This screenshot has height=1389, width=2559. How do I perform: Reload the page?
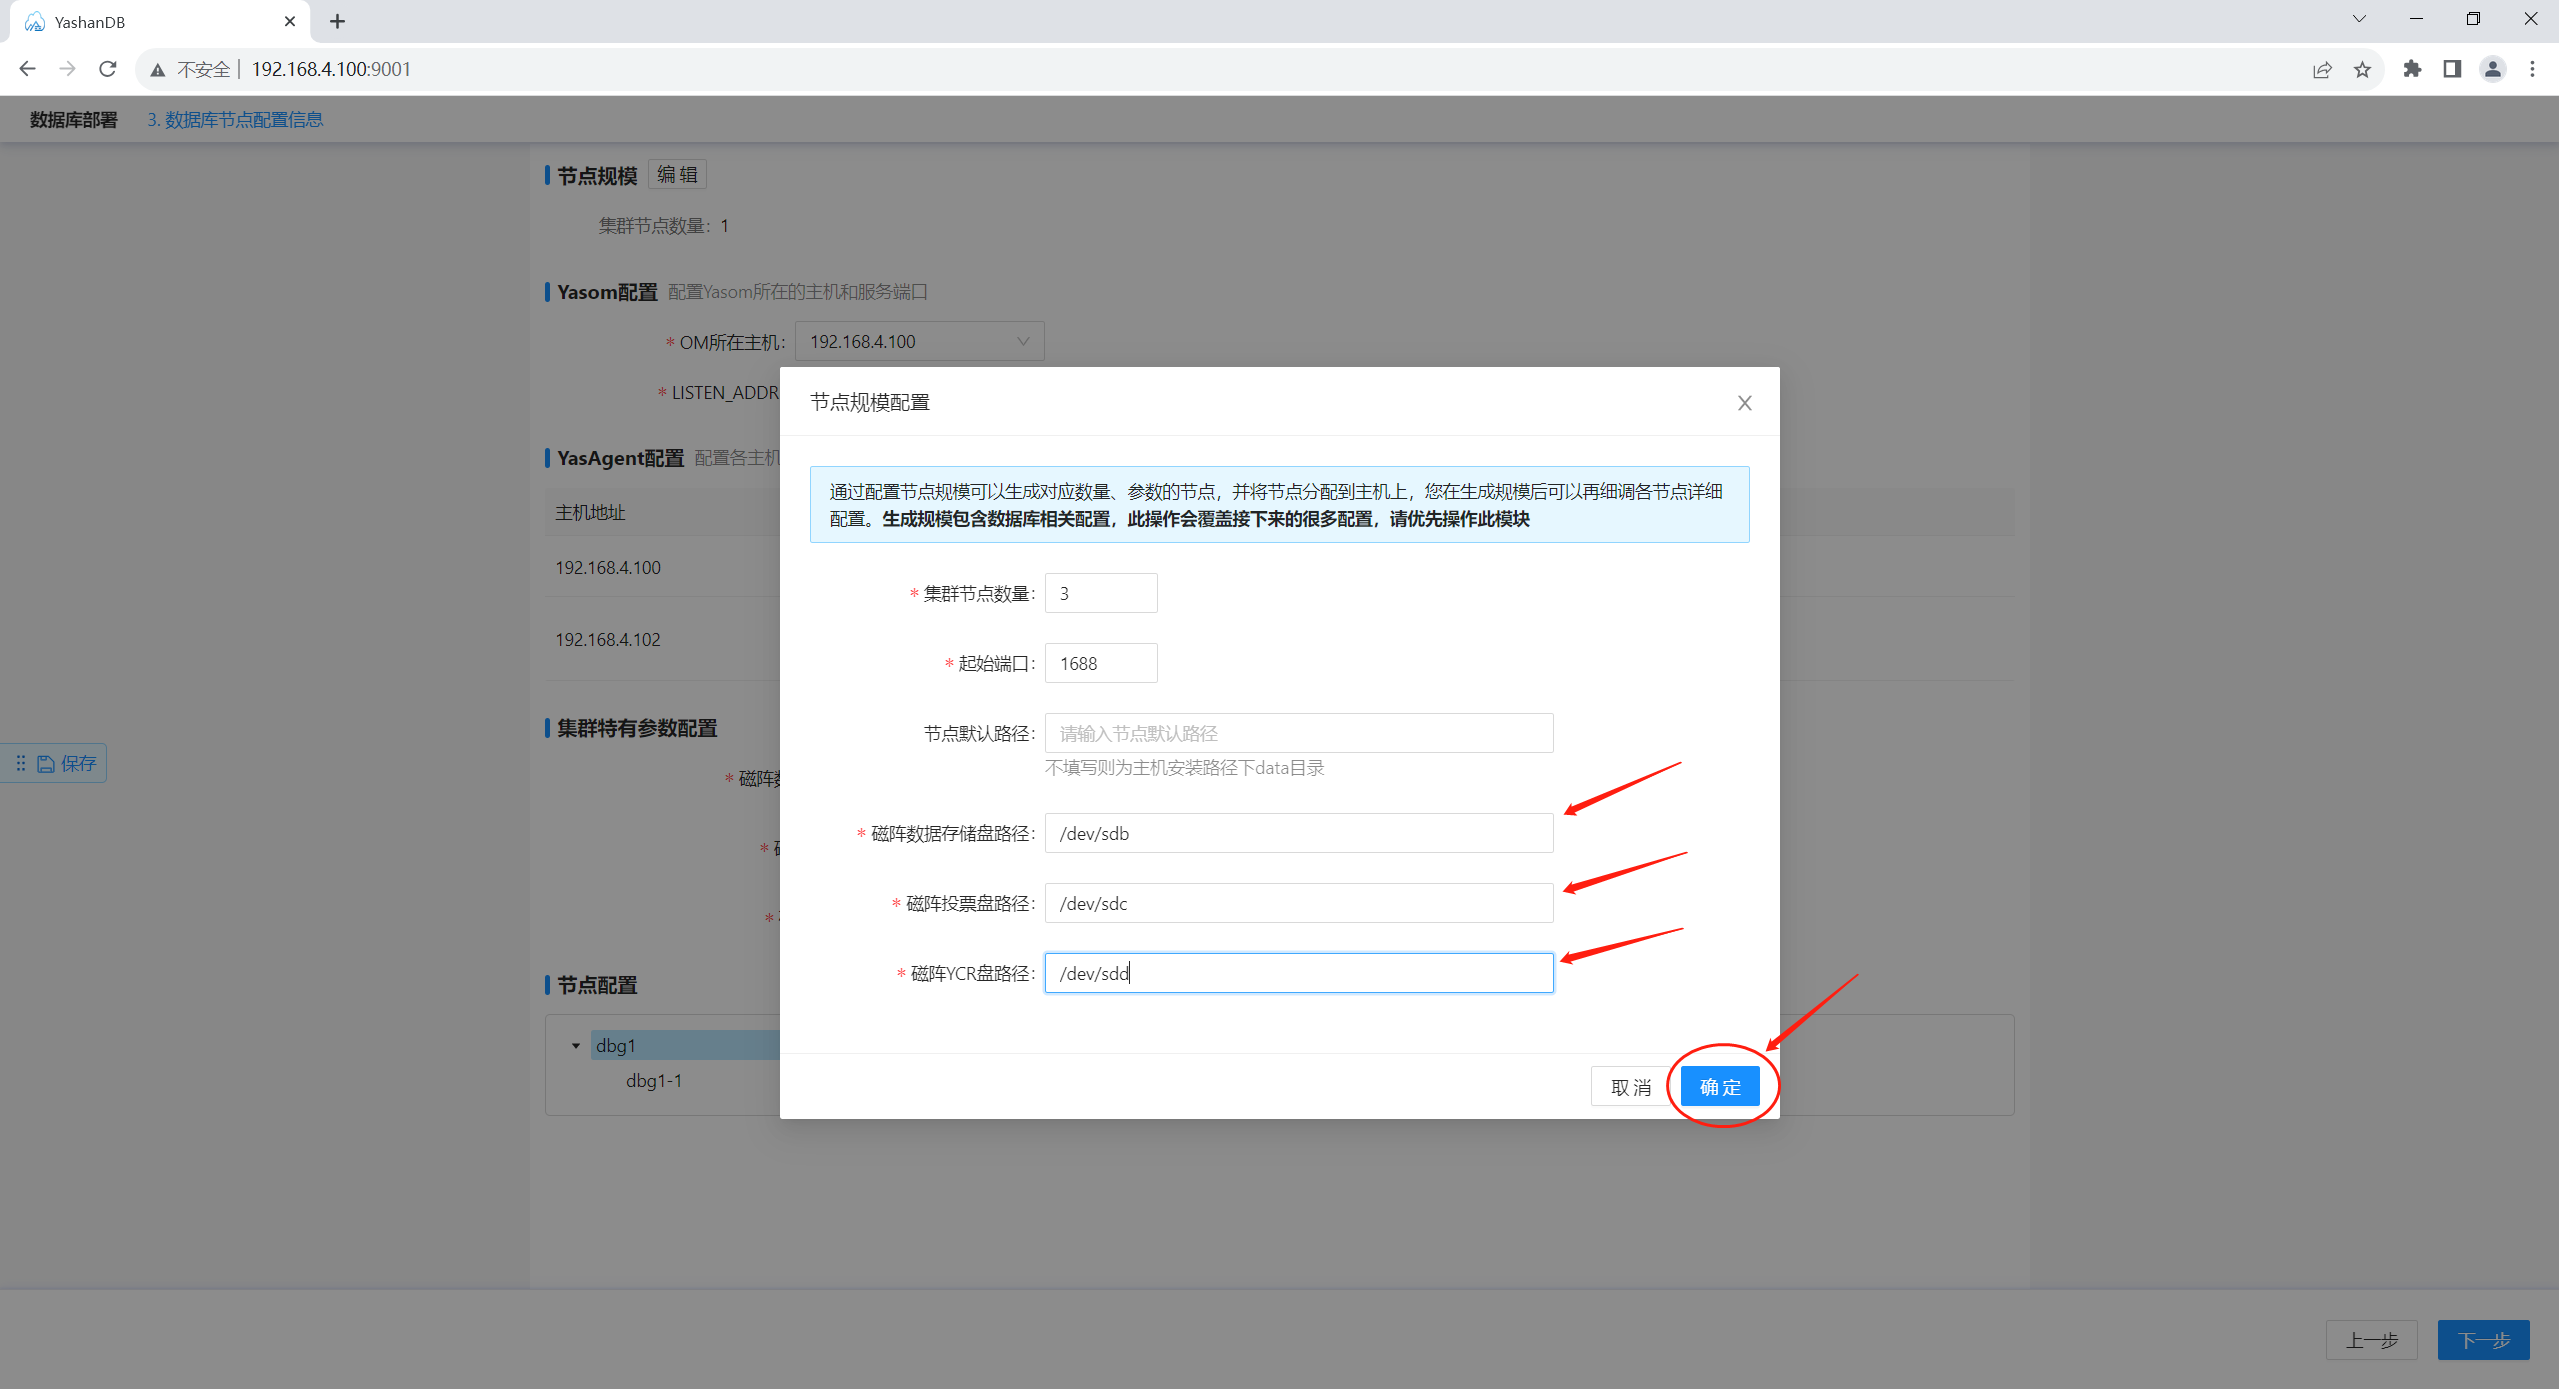point(108,69)
